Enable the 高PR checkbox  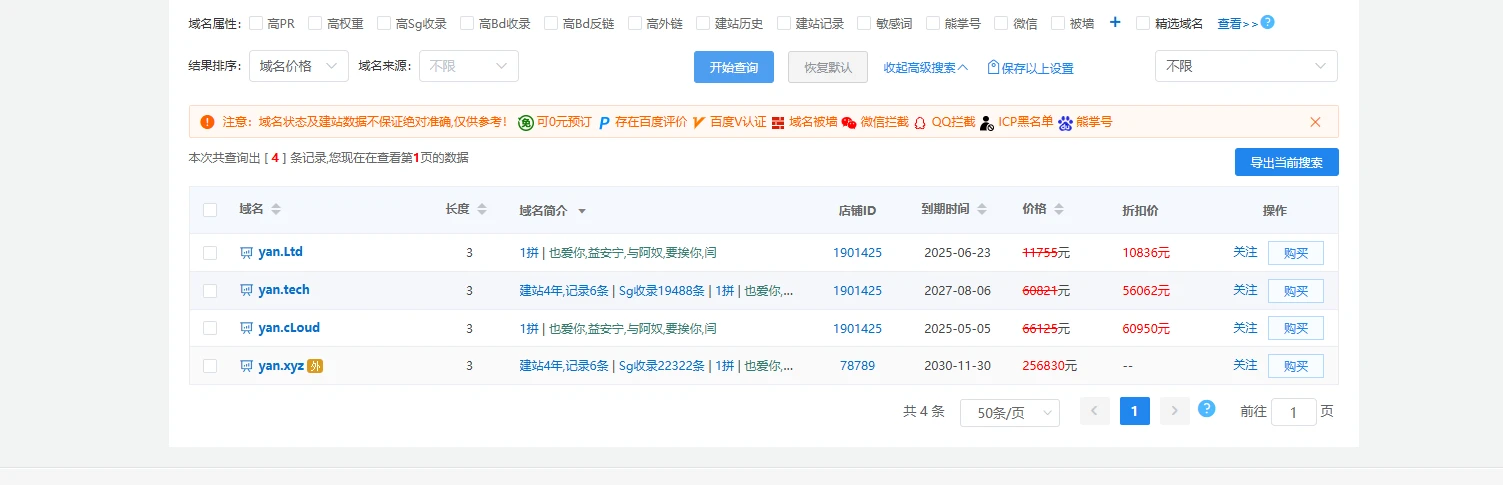click(x=256, y=23)
